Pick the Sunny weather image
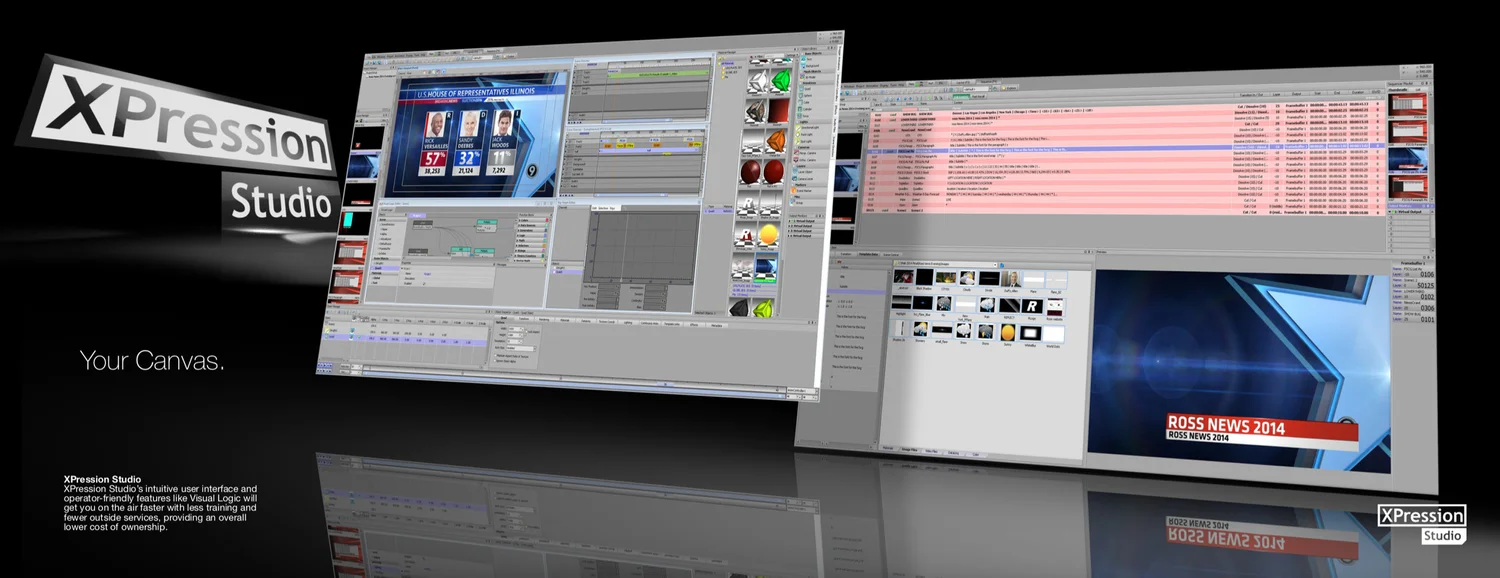 (1007, 332)
